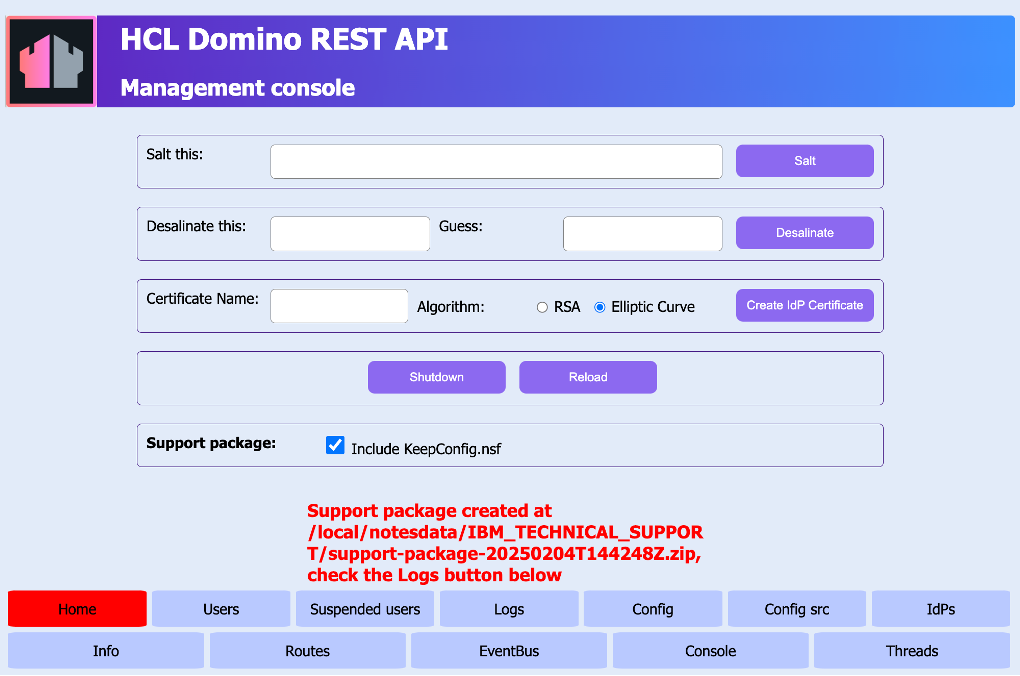This screenshot has width=1020, height=676.
Task: View the Threads tab
Action: click(912, 651)
